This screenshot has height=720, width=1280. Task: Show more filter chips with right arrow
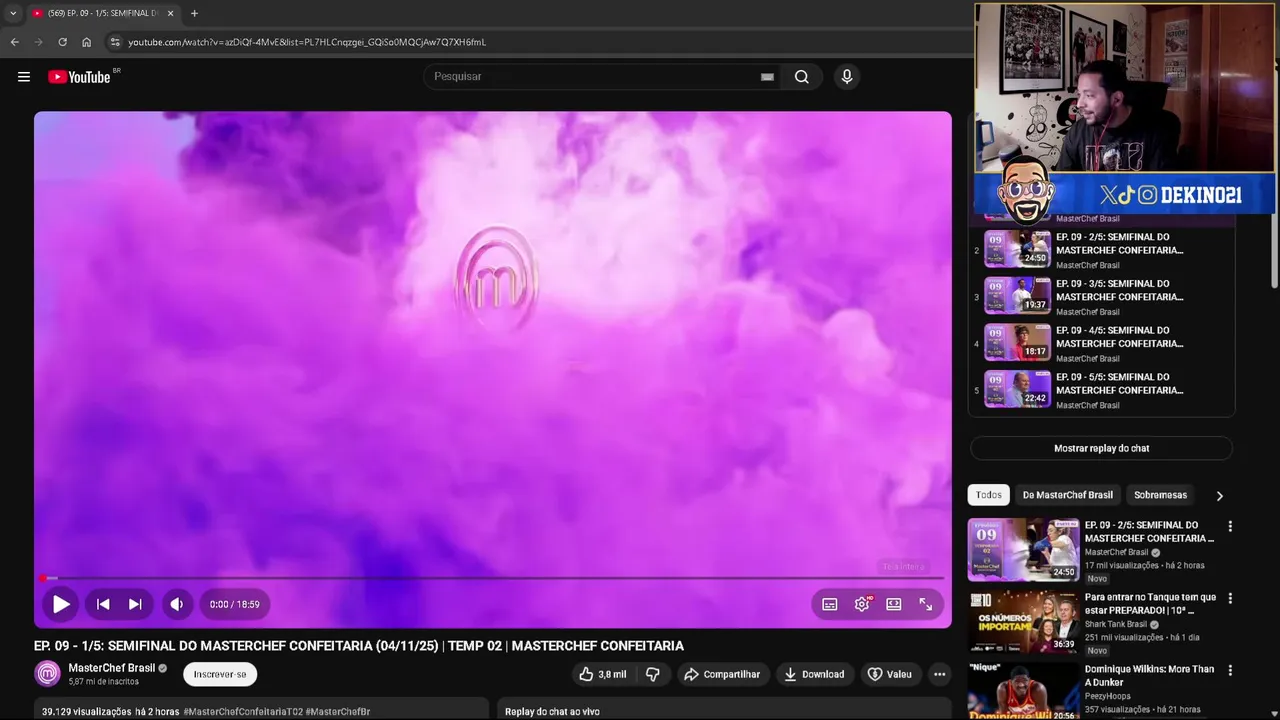point(1219,495)
